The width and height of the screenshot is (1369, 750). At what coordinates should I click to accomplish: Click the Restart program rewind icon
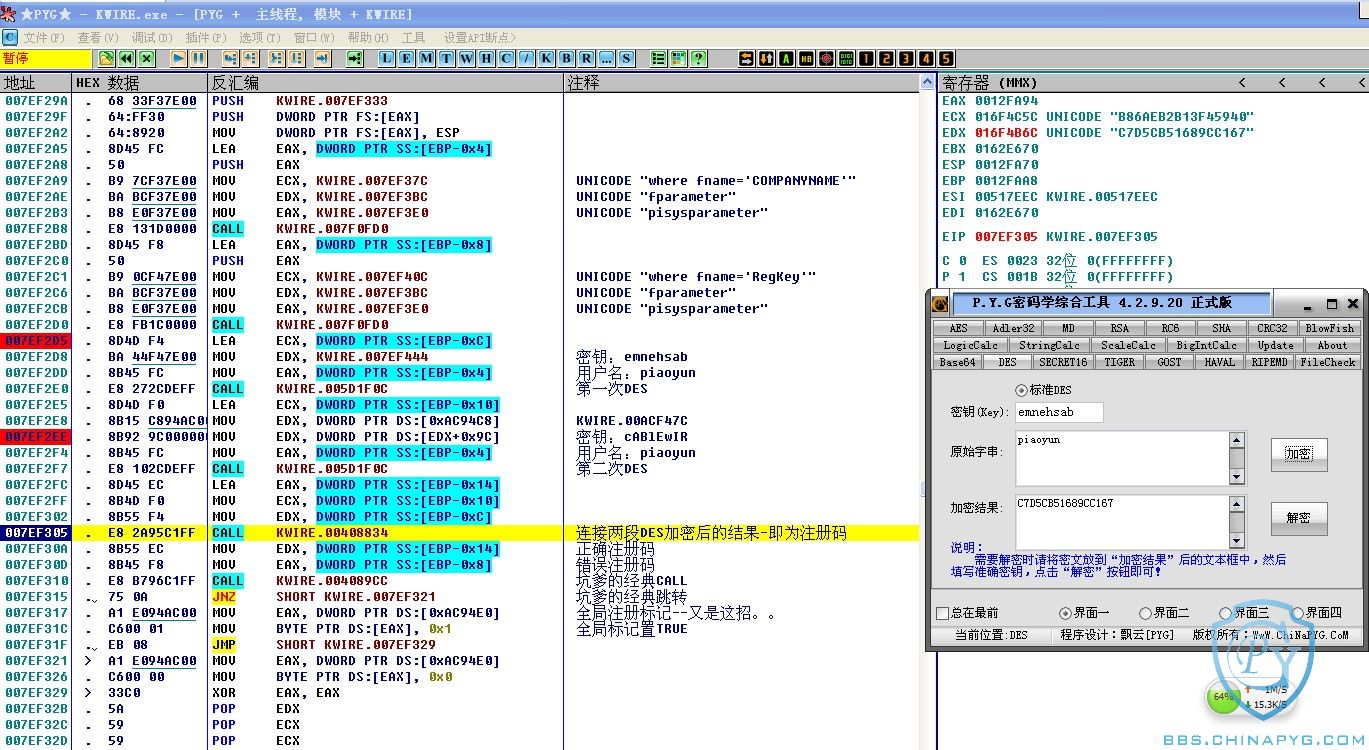126,58
